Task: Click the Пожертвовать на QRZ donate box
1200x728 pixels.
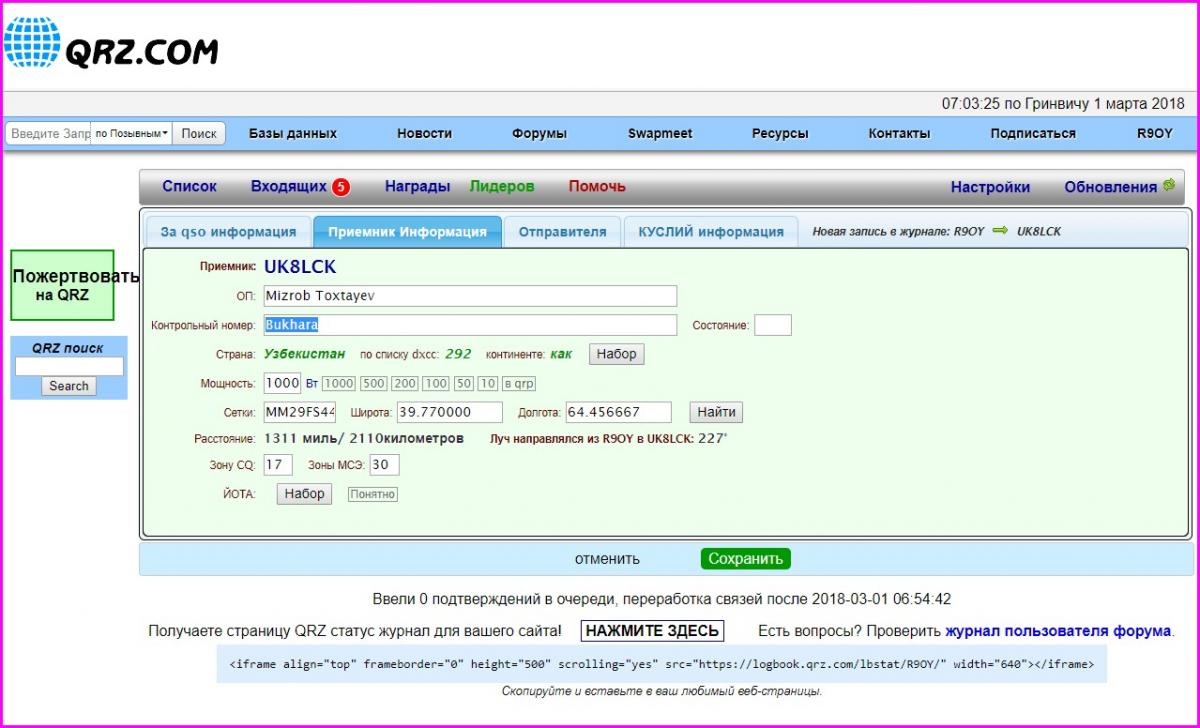Action: point(62,285)
